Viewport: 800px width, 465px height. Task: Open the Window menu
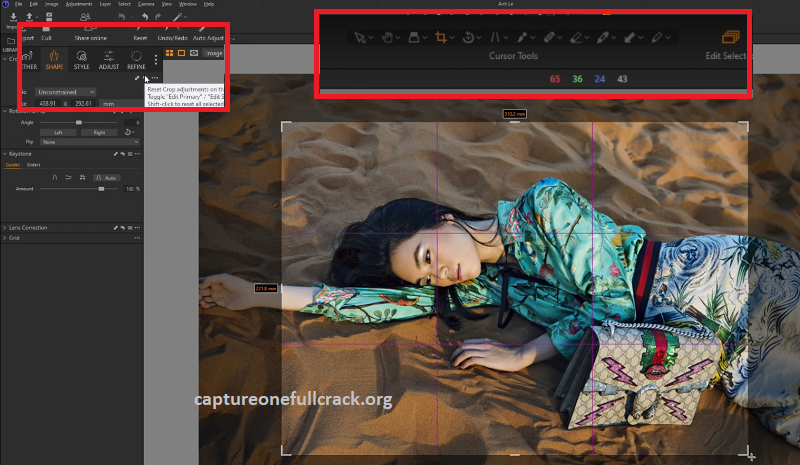click(x=187, y=4)
